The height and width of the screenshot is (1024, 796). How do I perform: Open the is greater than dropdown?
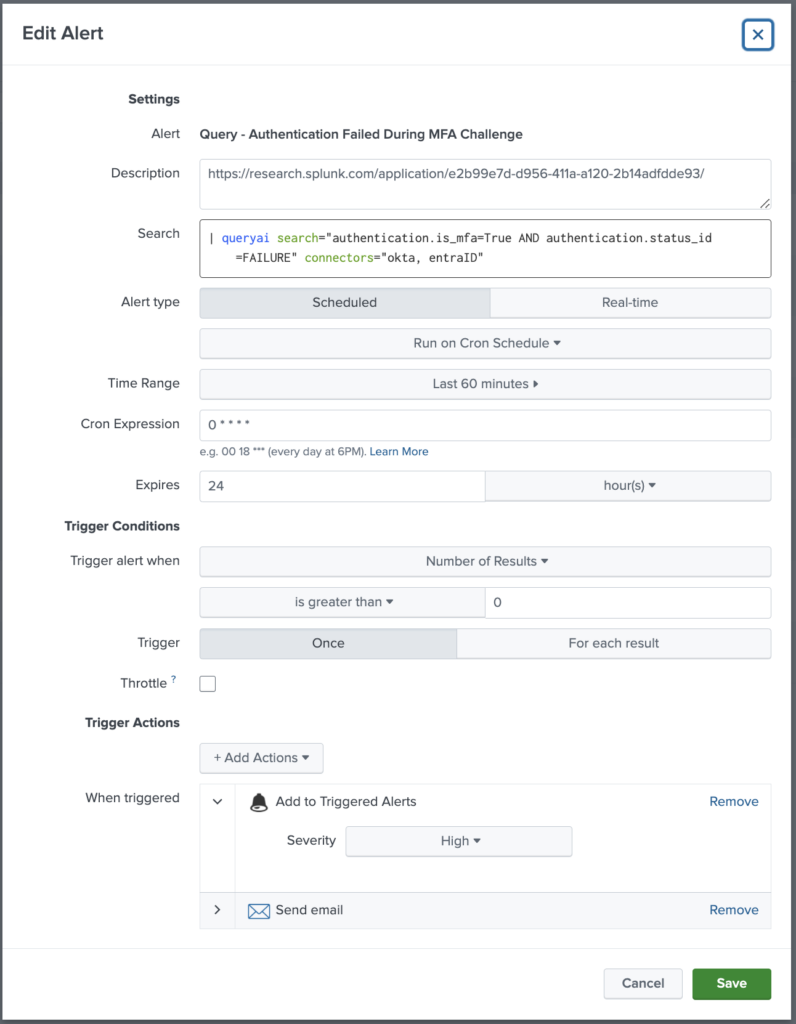tap(343, 602)
